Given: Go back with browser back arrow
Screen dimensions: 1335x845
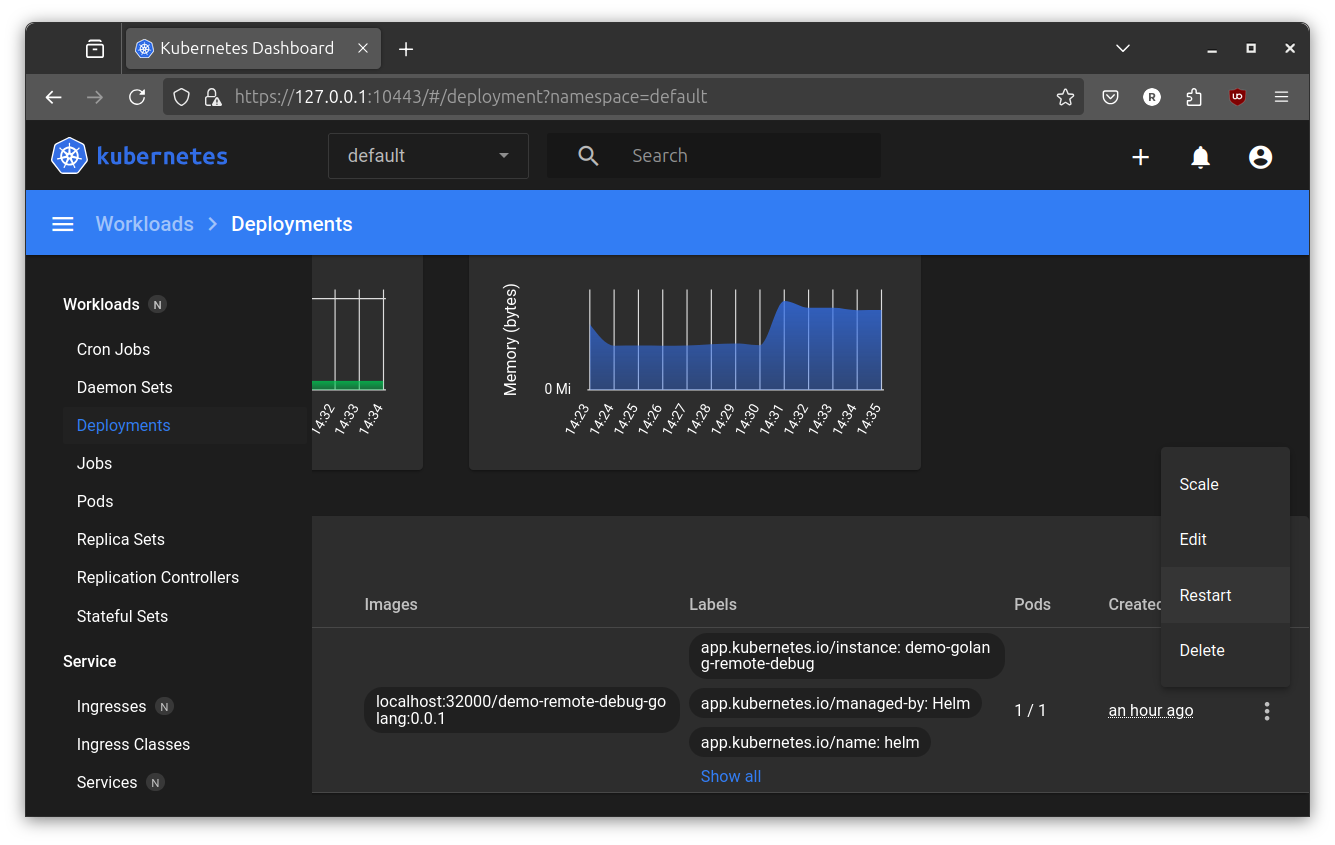Looking at the screenshot, I should click(54, 97).
